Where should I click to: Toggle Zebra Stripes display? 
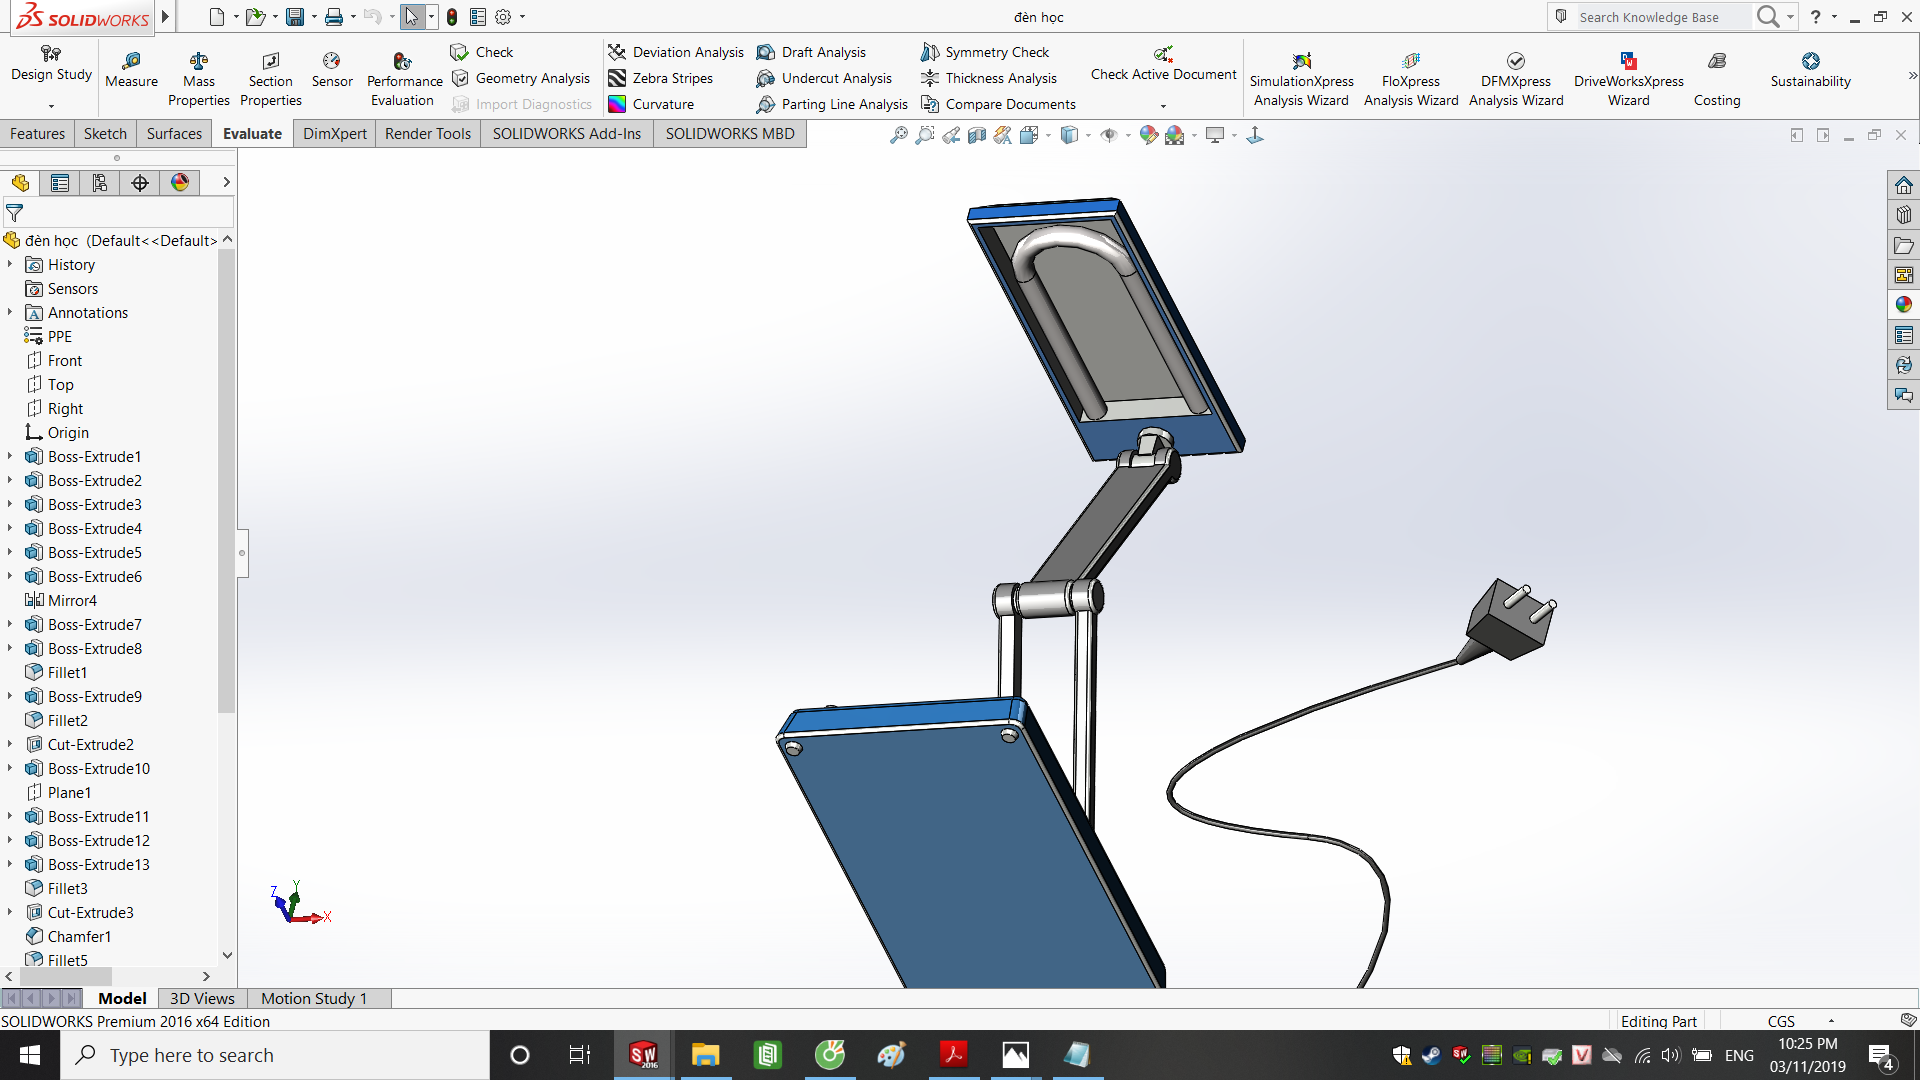[x=661, y=78]
